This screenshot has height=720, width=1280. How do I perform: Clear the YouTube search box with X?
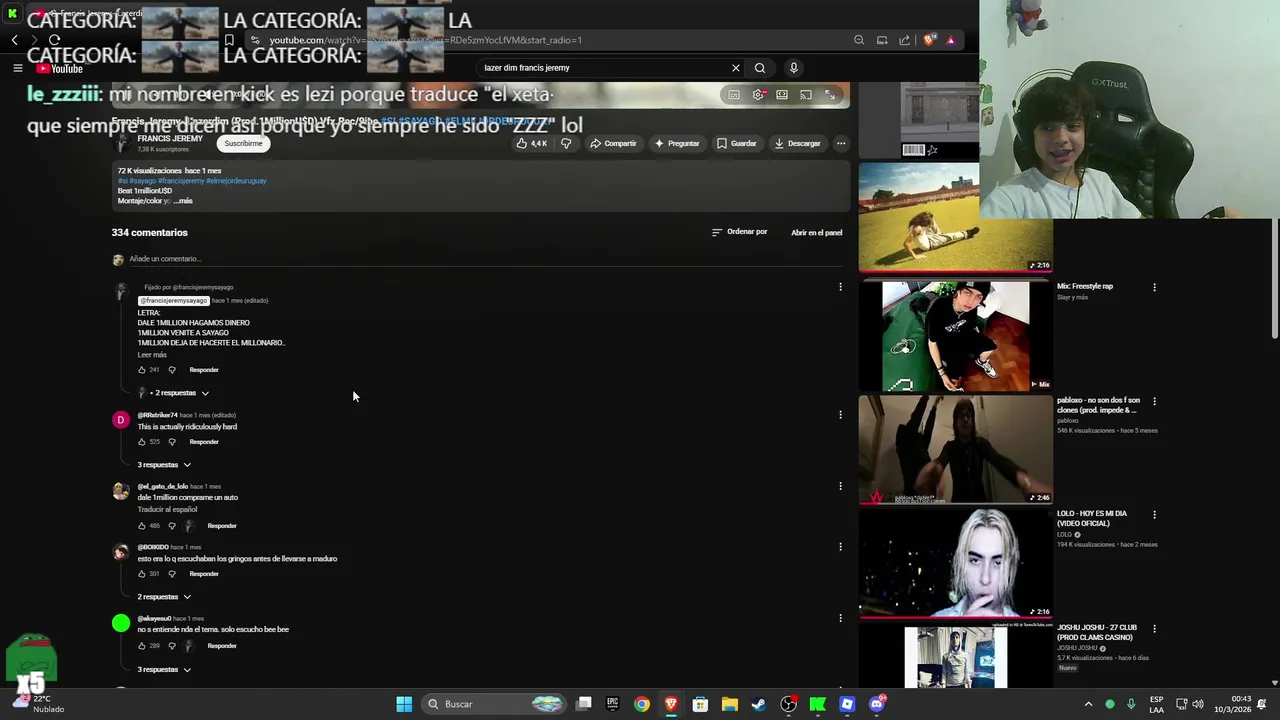(x=736, y=68)
